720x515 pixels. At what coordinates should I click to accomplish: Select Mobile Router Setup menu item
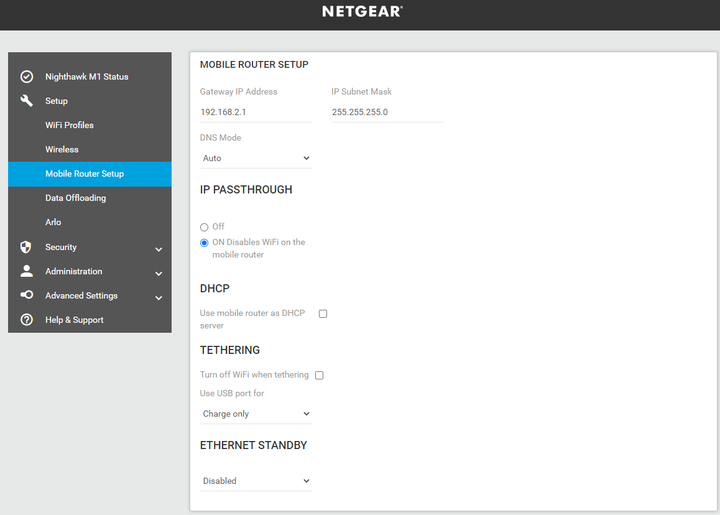[x=90, y=174]
